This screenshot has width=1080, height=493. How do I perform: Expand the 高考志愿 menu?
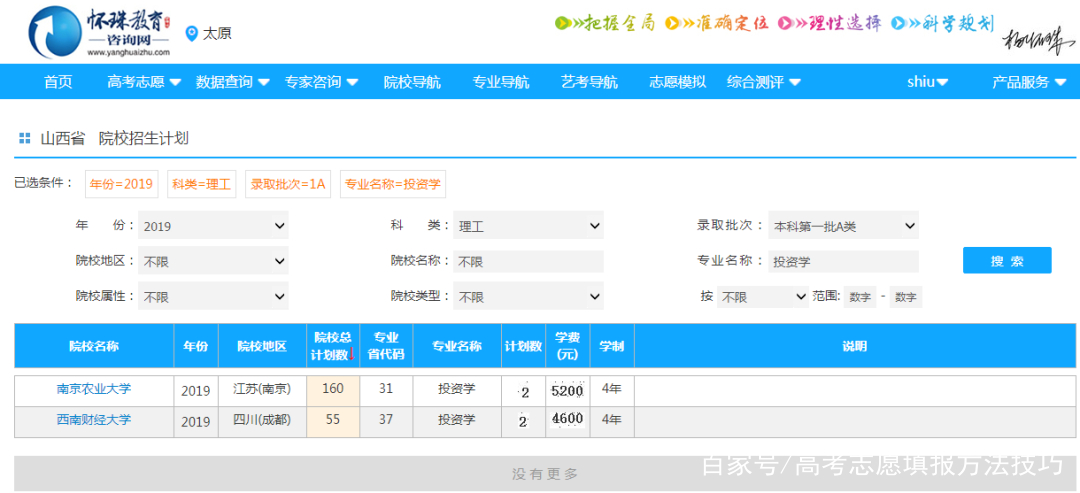tap(144, 82)
